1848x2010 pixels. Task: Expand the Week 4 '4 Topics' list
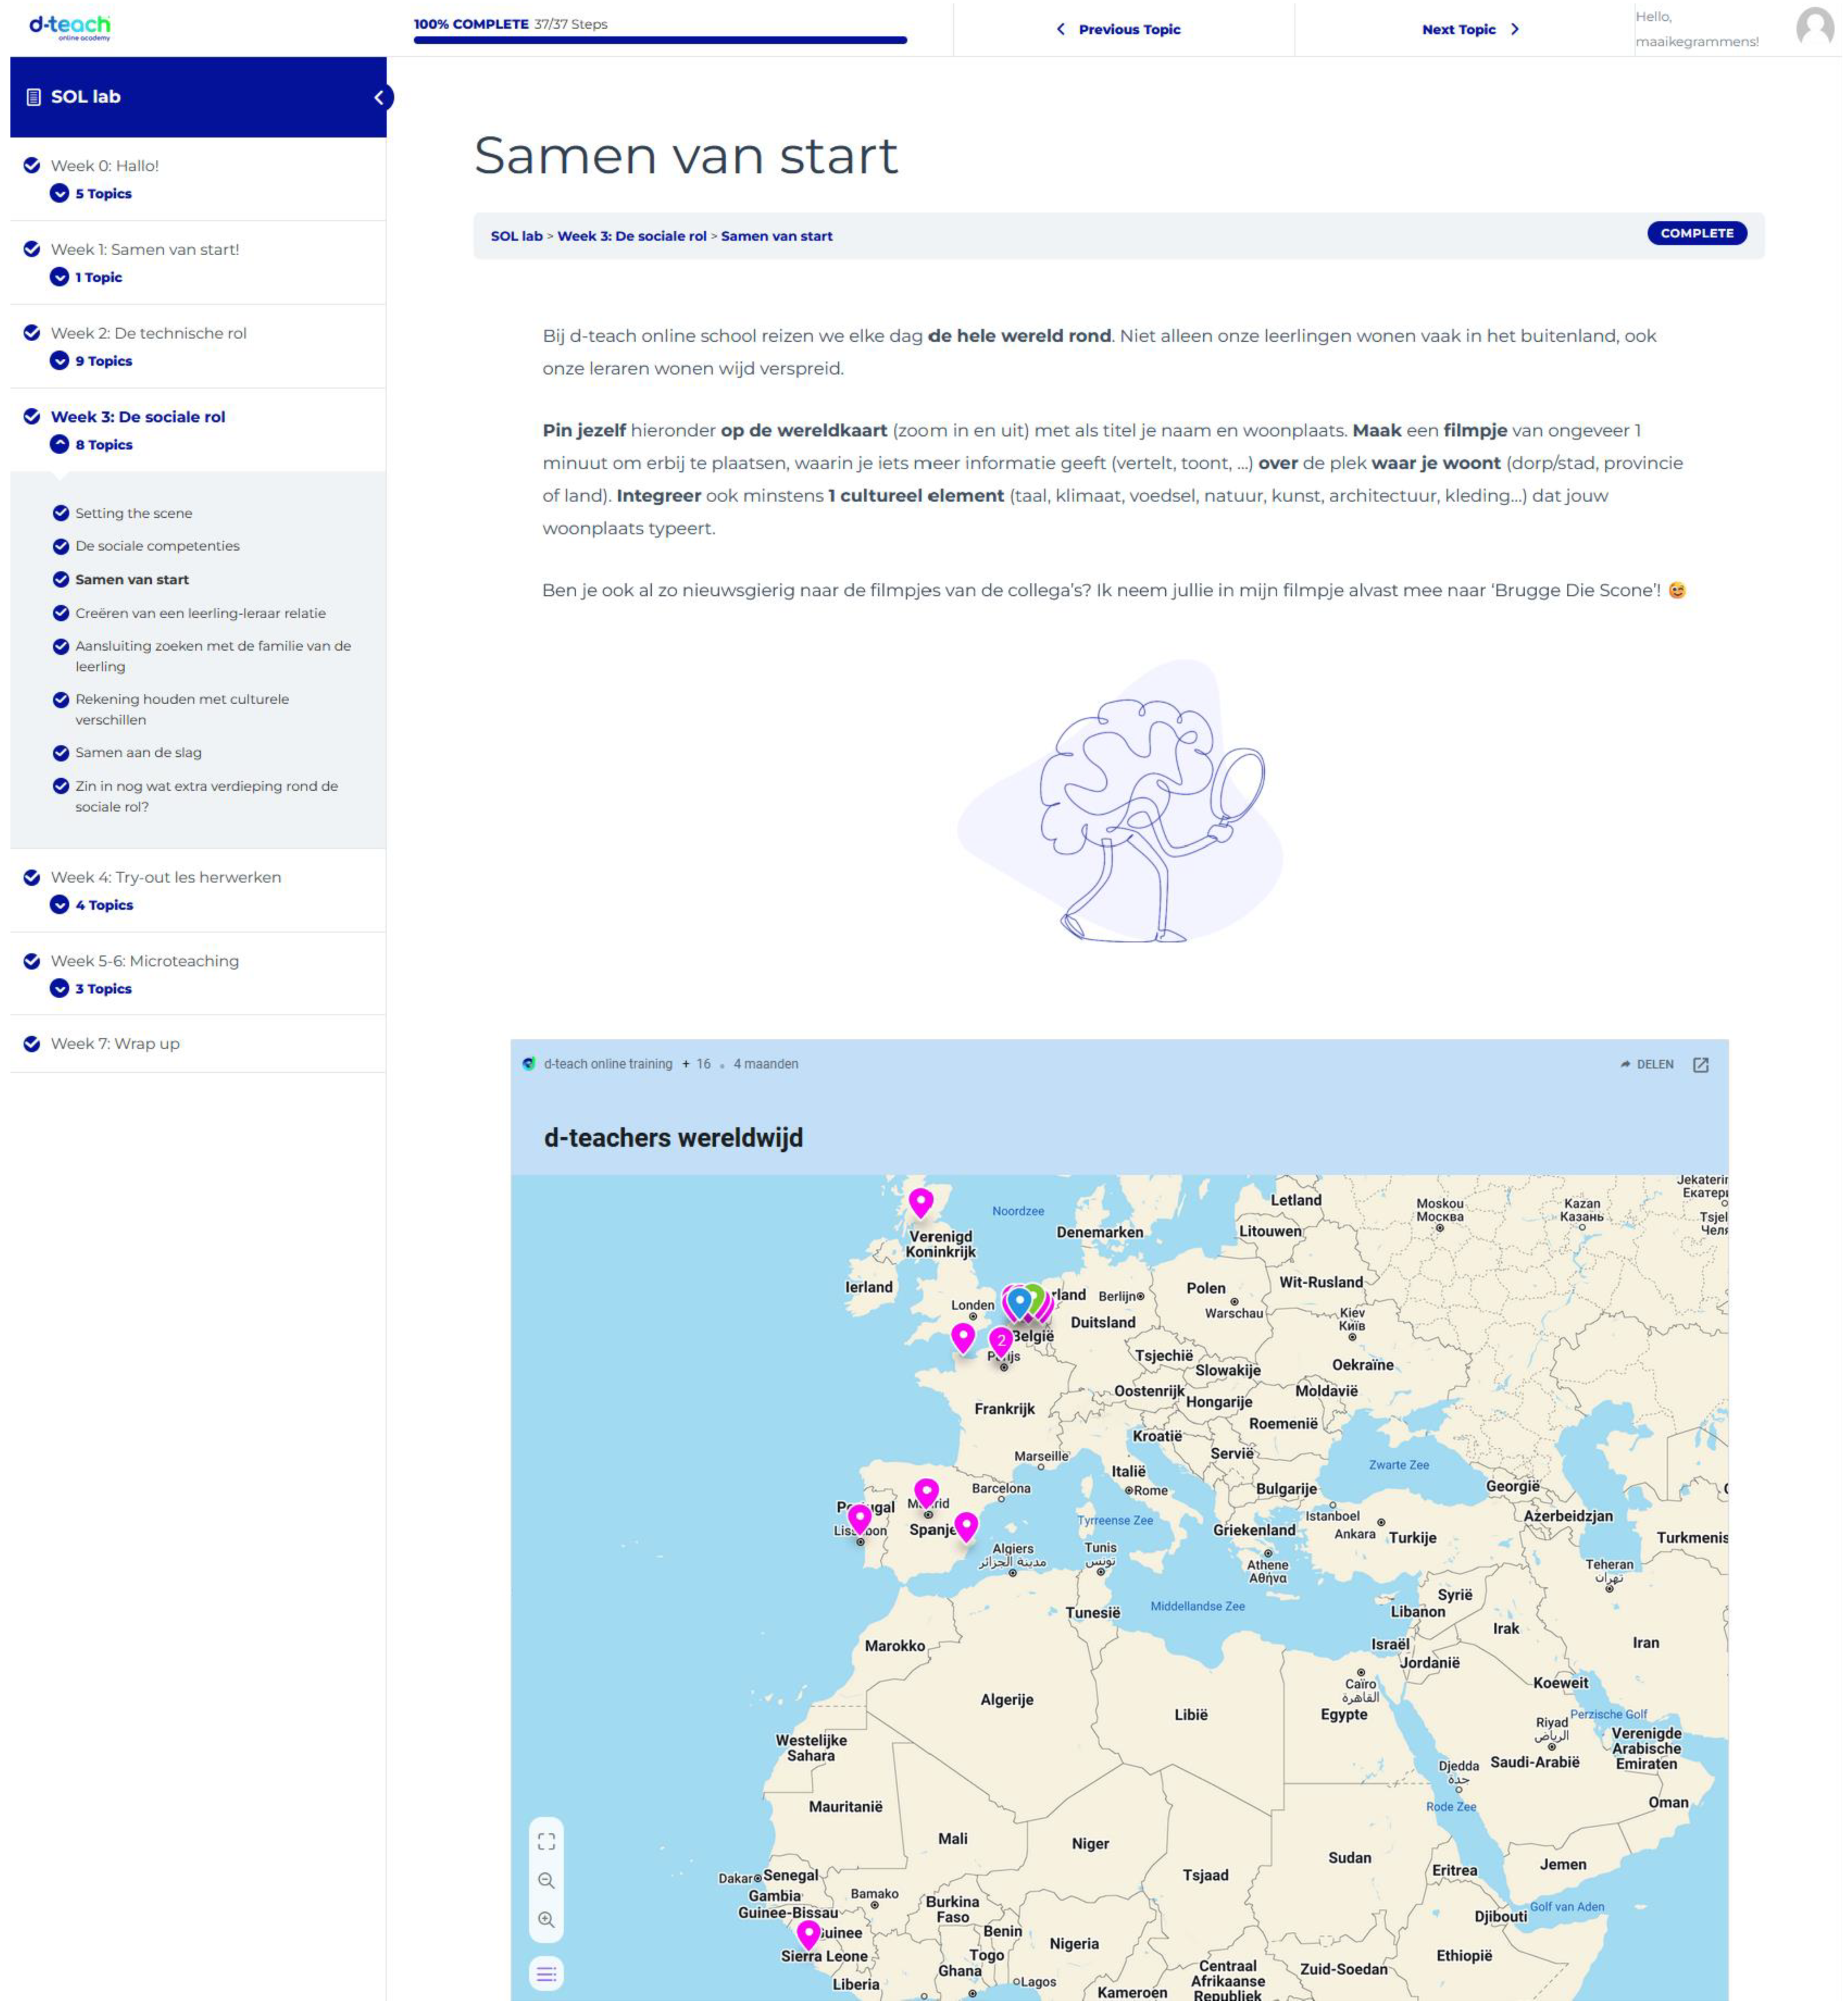(x=91, y=905)
